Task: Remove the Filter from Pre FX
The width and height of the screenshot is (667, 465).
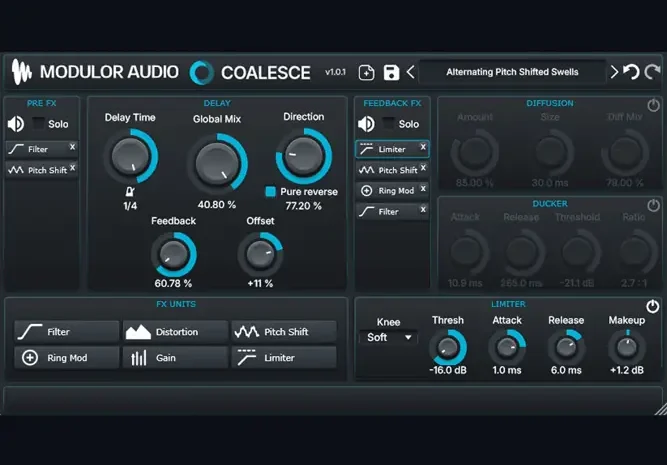Action: pos(72,147)
